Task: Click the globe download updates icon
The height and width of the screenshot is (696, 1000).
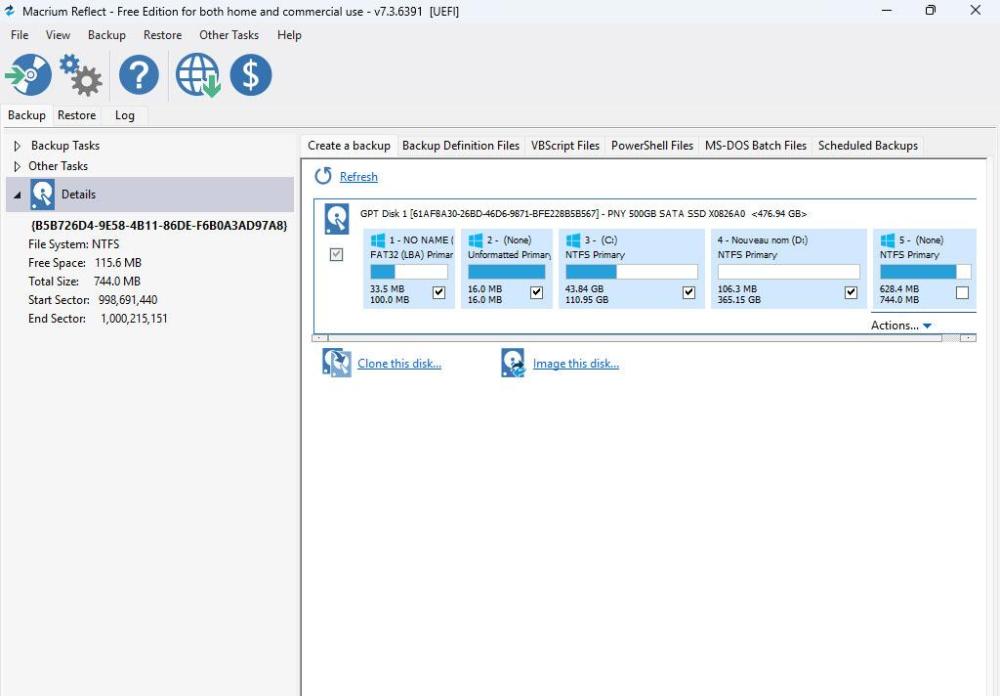Action: tap(197, 75)
